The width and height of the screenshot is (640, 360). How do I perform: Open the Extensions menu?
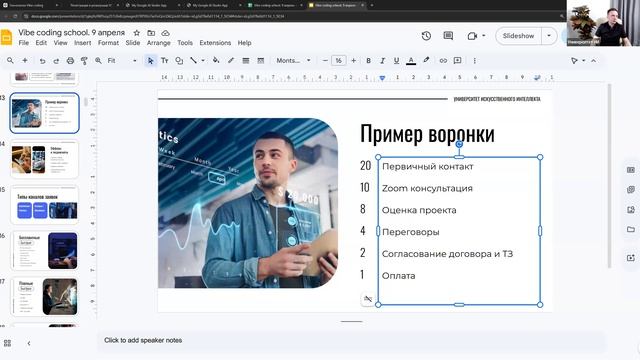(x=215, y=43)
